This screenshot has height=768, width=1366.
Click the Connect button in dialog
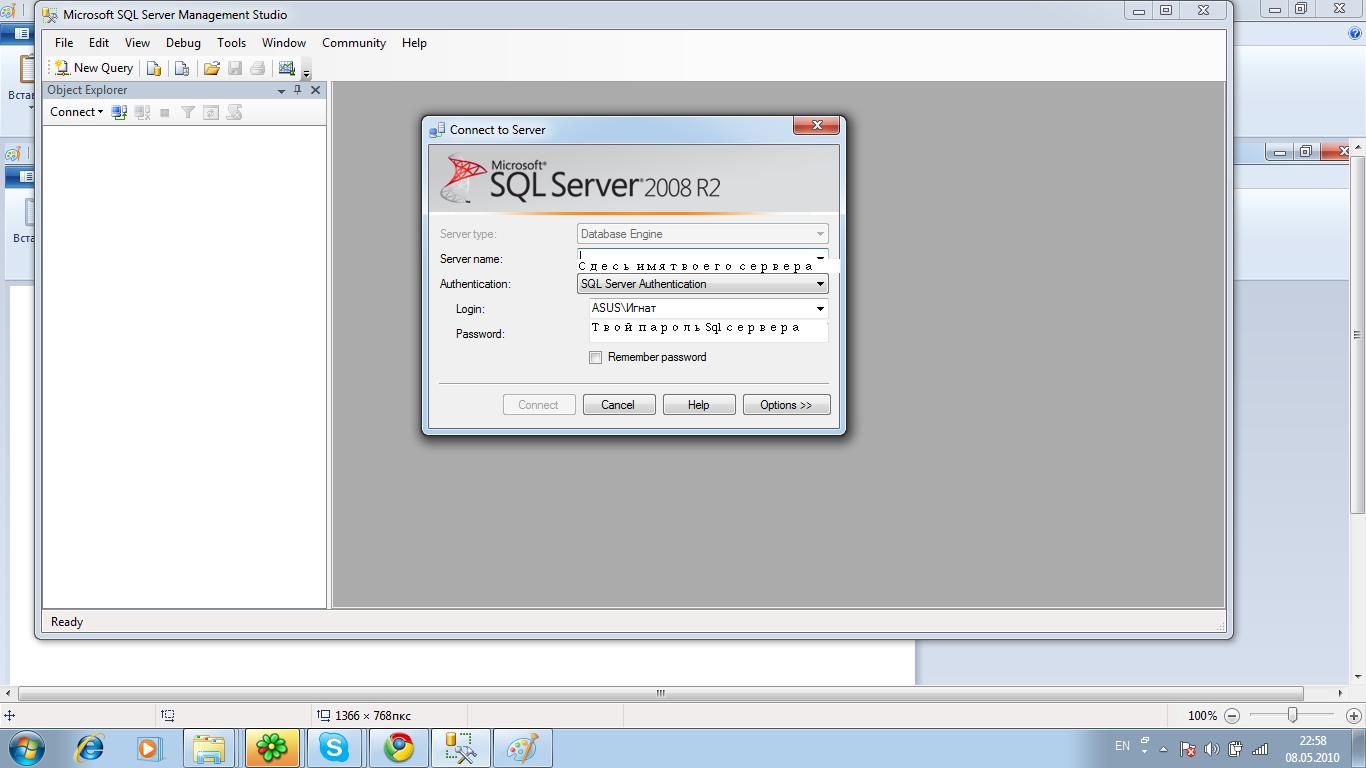(538, 405)
